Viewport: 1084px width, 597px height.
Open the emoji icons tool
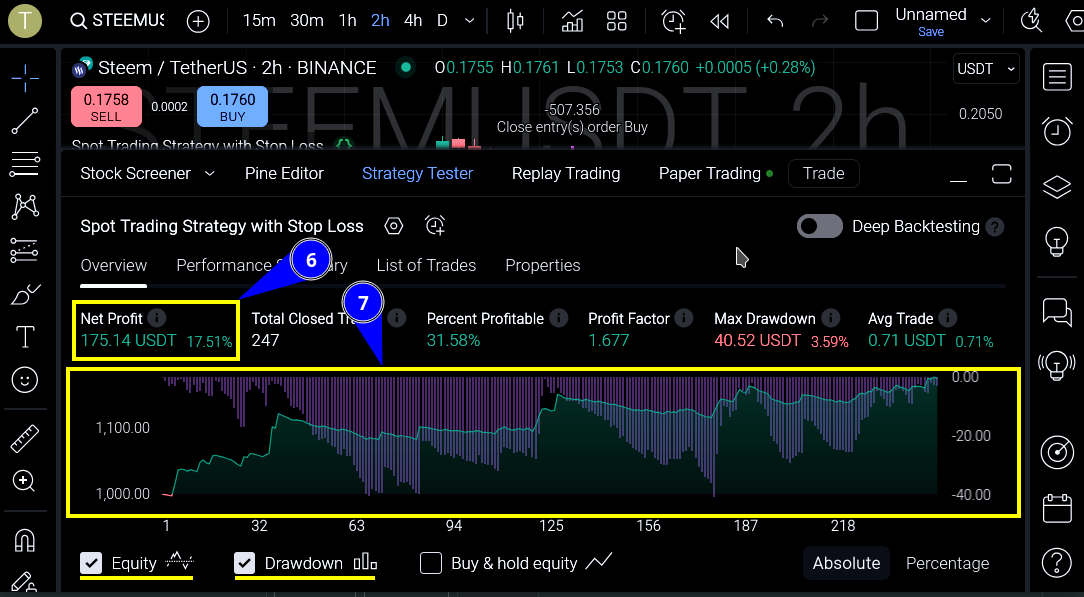point(25,381)
